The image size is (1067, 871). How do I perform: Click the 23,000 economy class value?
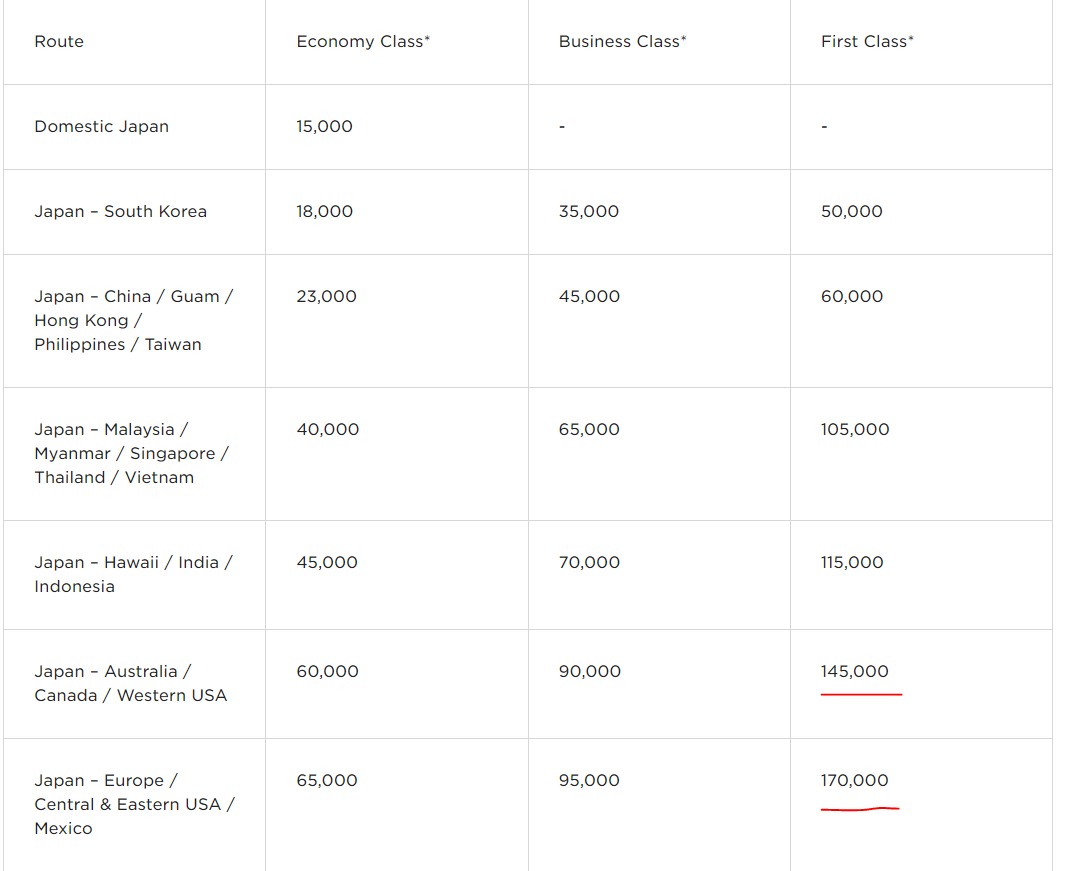[326, 297]
